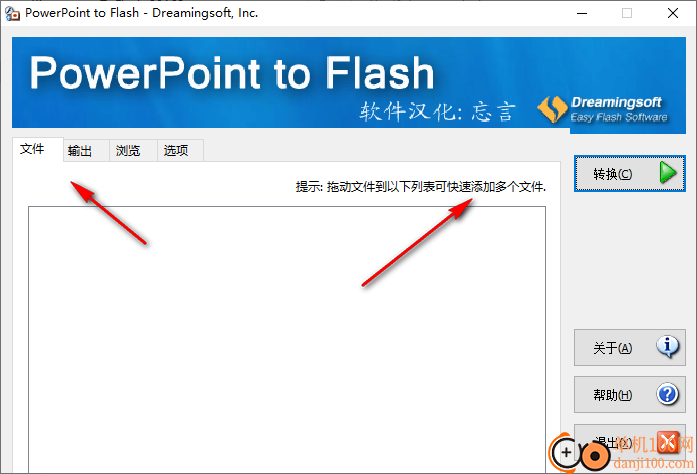
Task: Open 帮助(H) help
Action: [629, 395]
